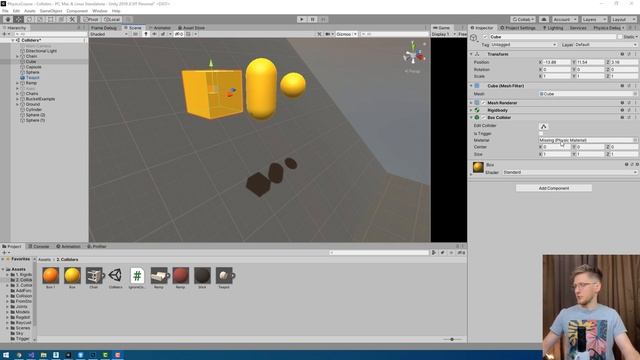This screenshot has width=640, height=360.
Task: Toggle scene audio speaker icon
Action: coord(154,34)
